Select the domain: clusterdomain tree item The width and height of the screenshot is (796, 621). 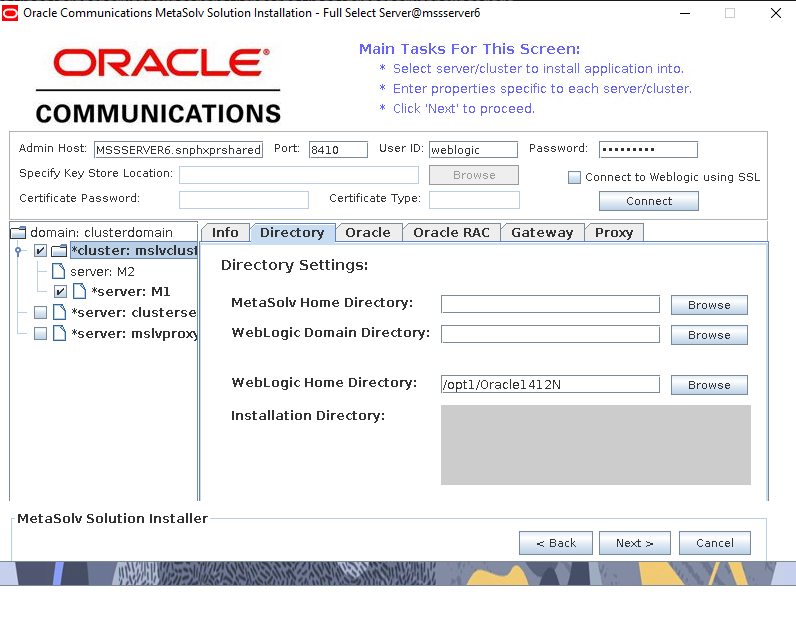click(102, 233)
